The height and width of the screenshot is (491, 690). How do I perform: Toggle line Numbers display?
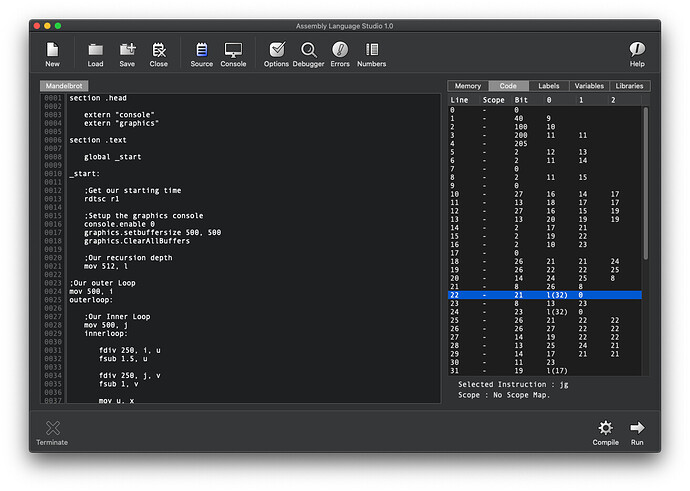coord(371,54)
